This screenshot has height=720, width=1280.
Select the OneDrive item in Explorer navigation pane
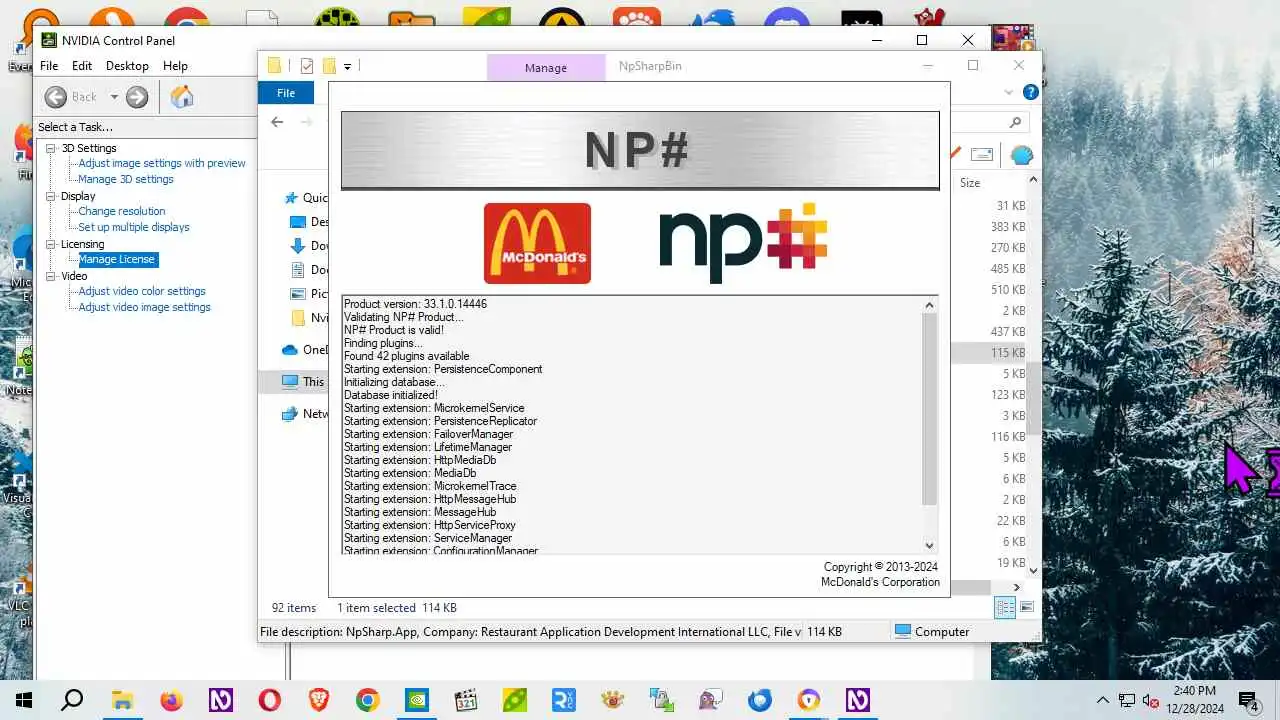(305, 350)
